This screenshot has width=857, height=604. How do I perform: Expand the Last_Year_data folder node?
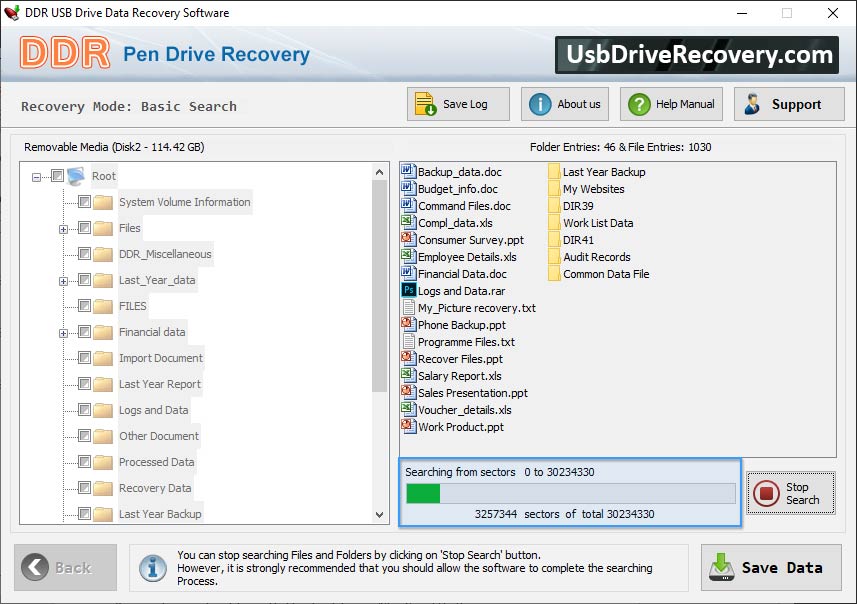click(x=63, y=281)
